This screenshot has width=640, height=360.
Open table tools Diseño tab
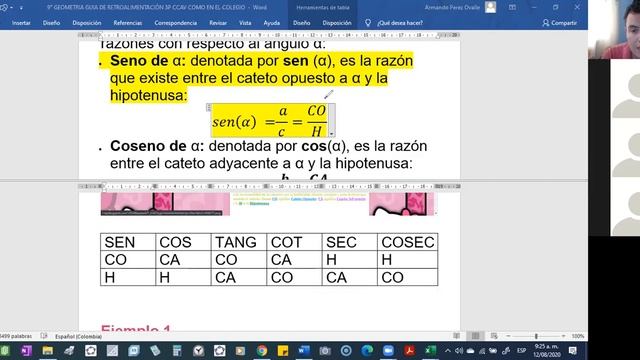pos(301,23)
